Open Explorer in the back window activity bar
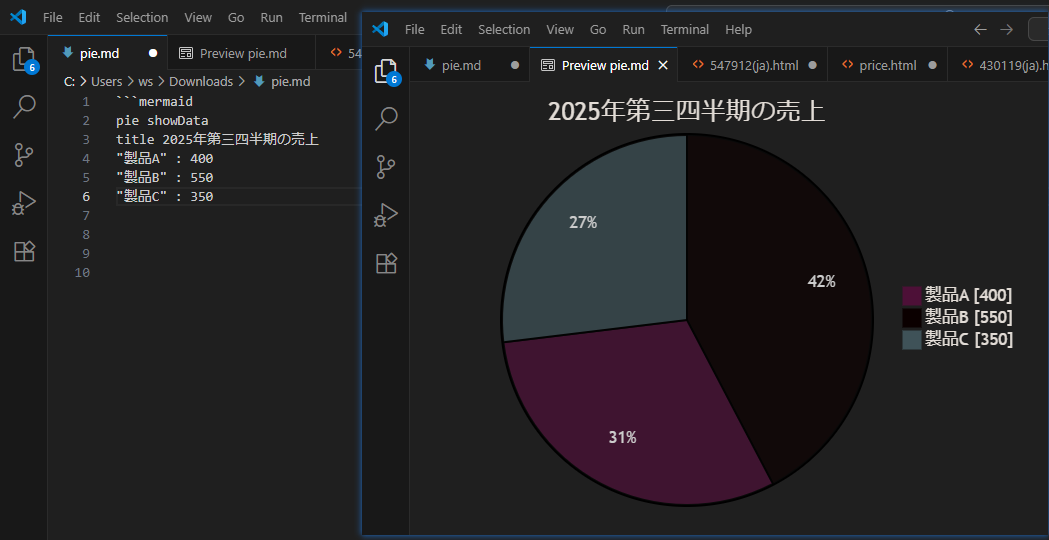 coord(24,60)
